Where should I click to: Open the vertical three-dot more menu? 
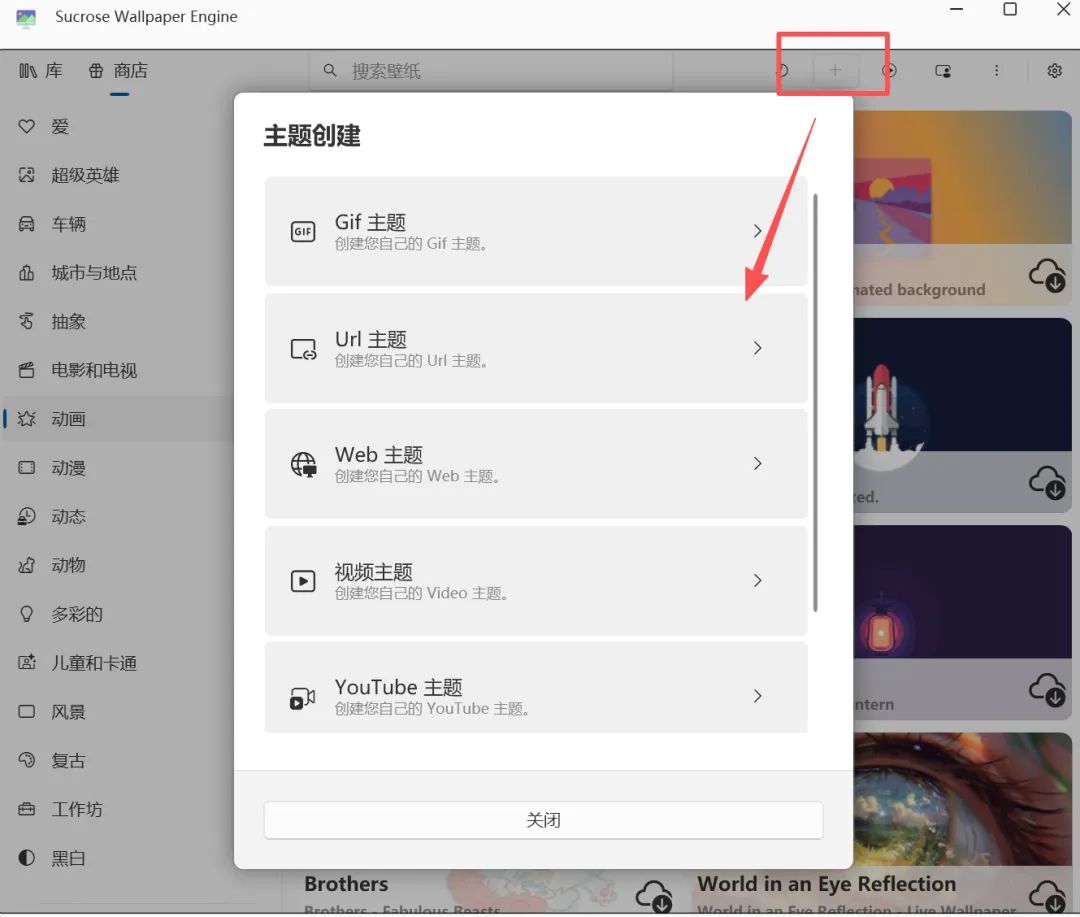(996, 70)
